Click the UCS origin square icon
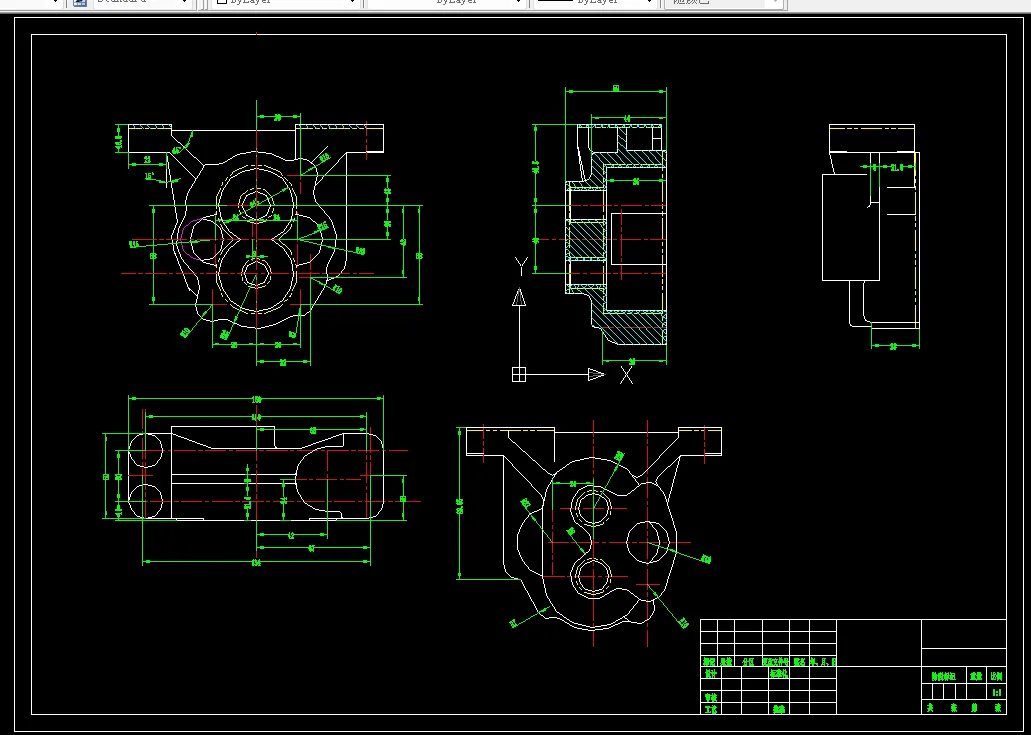The width and height of the screenshot is (1031, 735). pyautogui.click(x=519, y=374)
